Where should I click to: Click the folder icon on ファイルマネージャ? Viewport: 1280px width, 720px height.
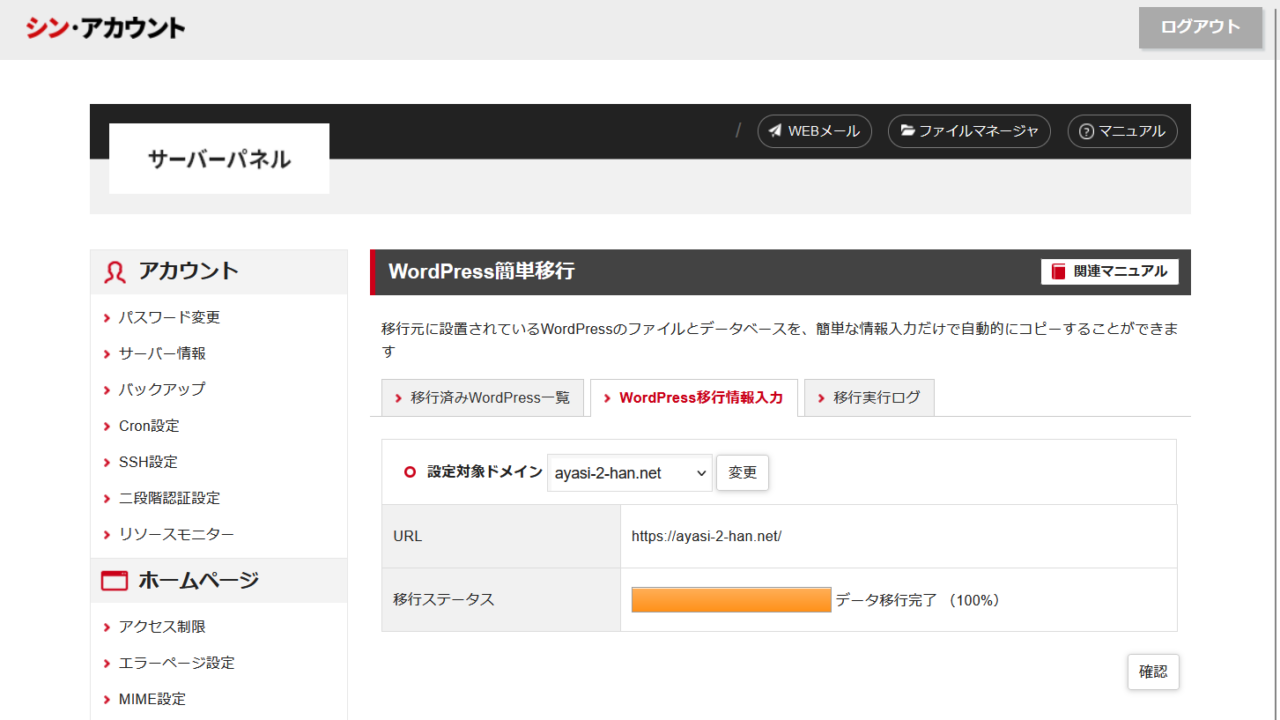(907, 131)
